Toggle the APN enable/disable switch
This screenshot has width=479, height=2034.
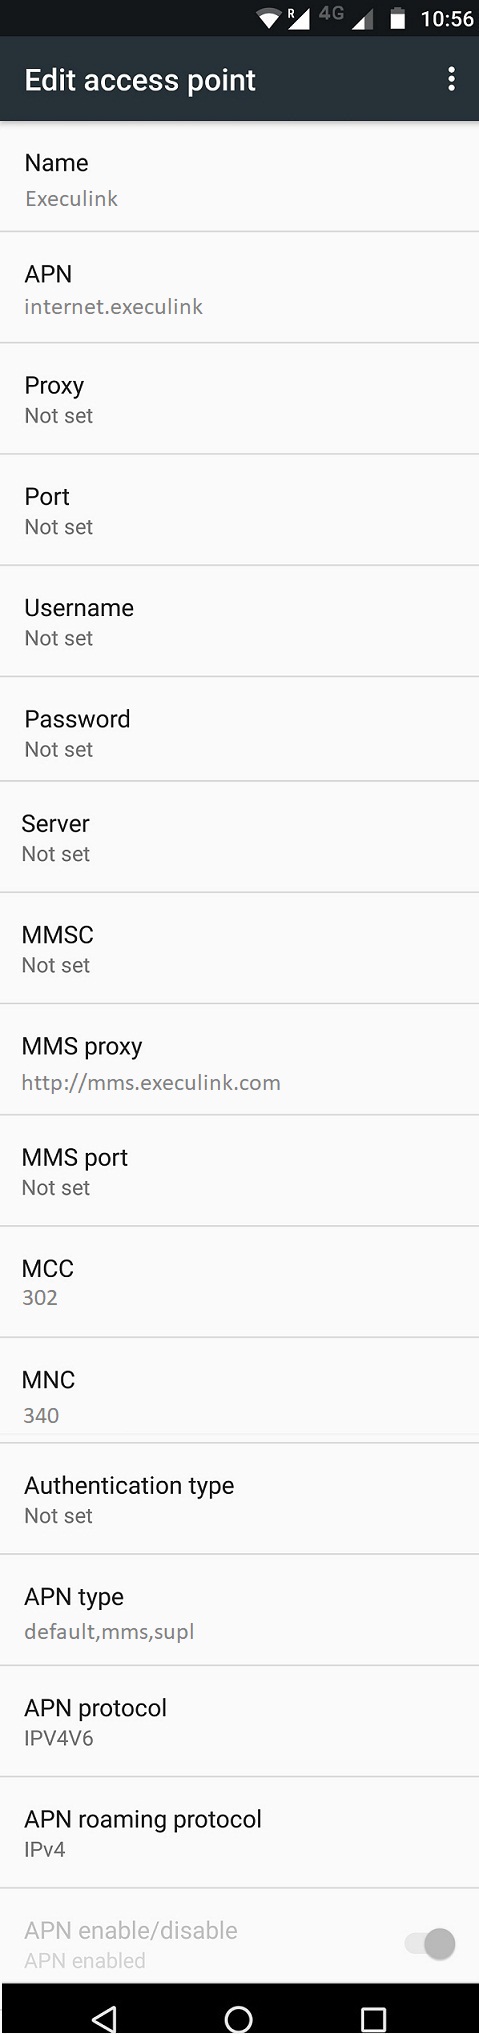coord(430,1943)
